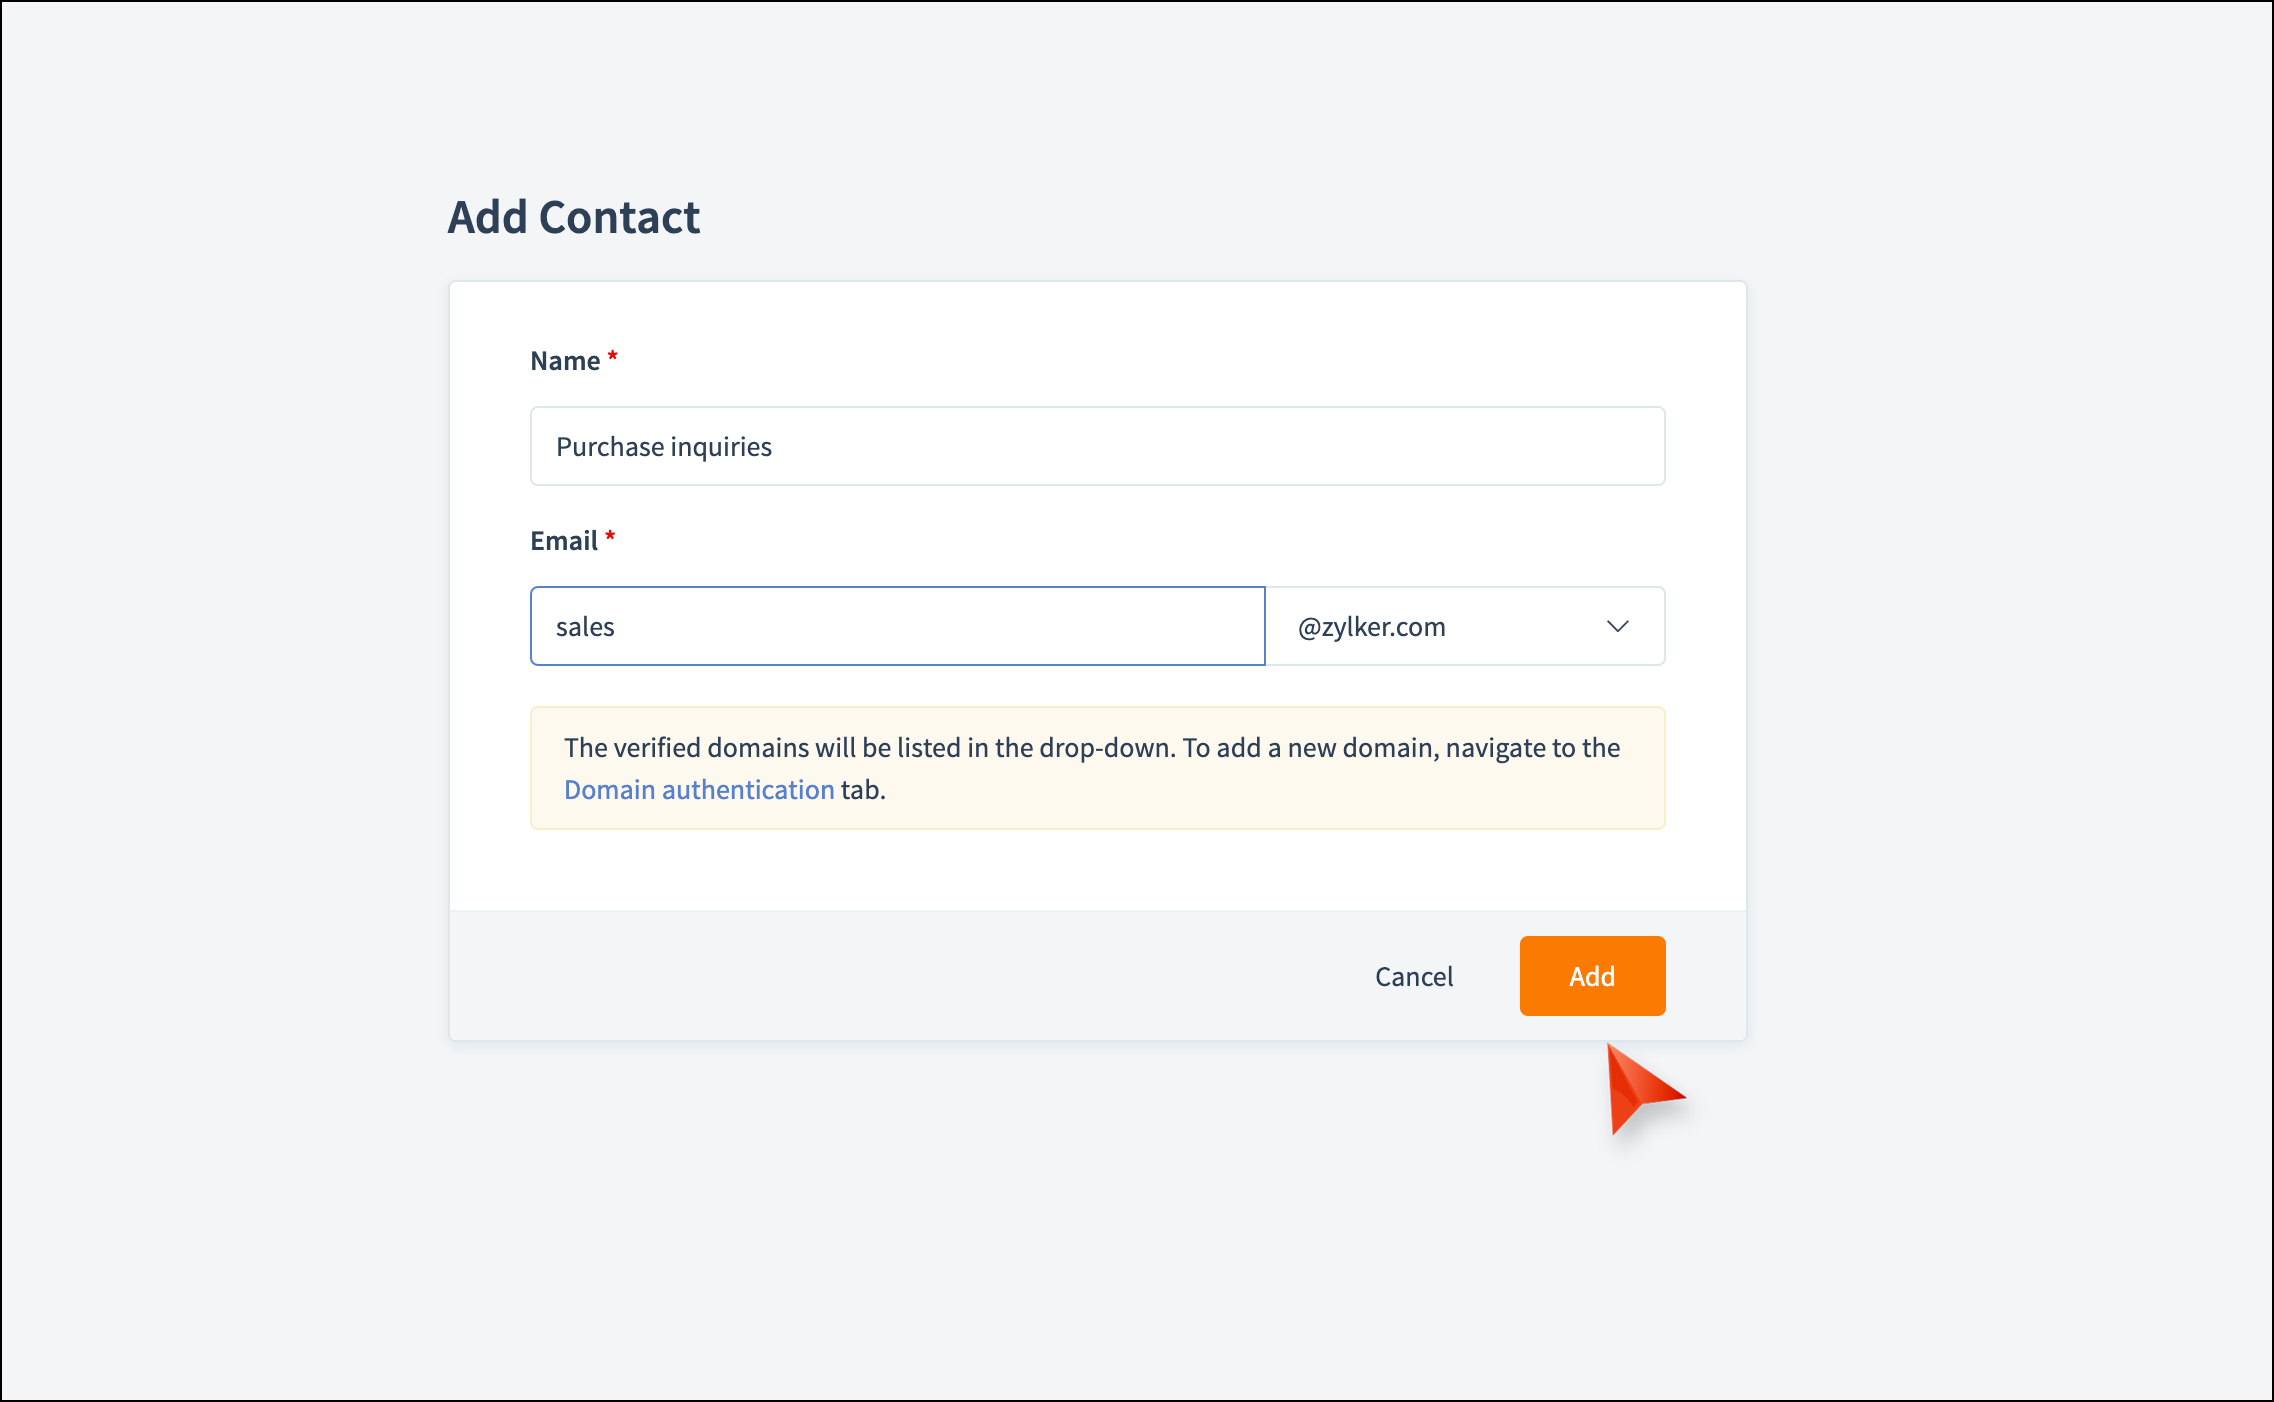The width and height of the screenshot is (2274, 1402).
Task: Click the Add Contact heading
Action: point(574,217)
